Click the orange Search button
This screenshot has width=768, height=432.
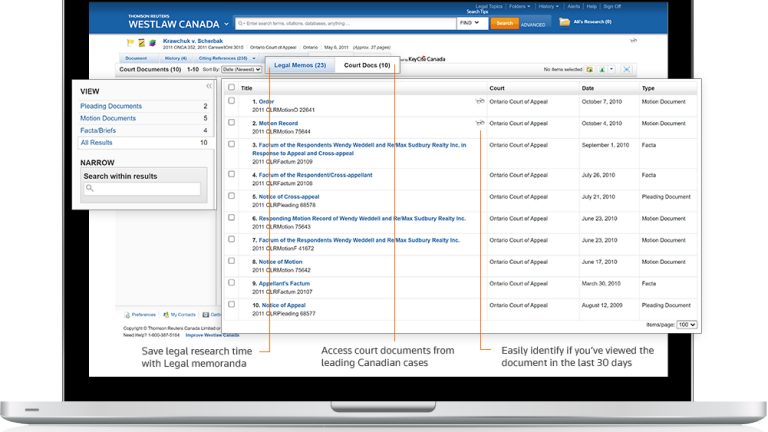click(x=504, y=23)
